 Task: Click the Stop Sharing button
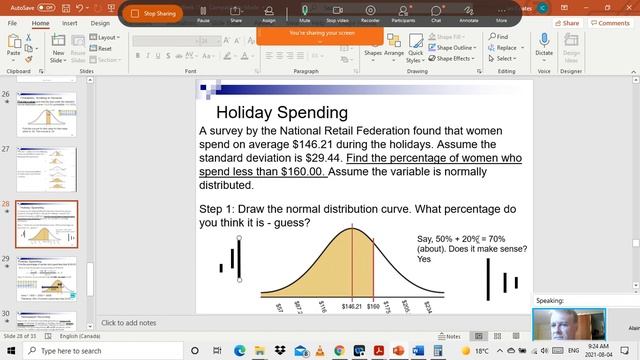pyautogui.click(x=153, y=13)
